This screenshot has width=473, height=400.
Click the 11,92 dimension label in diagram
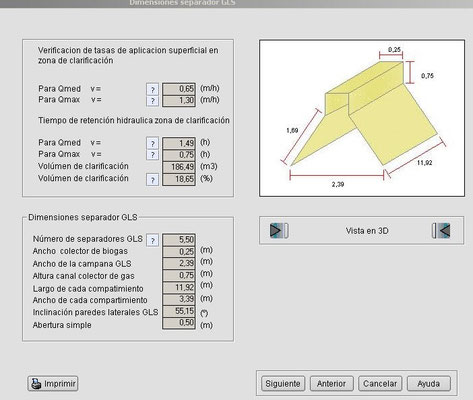(x=424, y=163)
